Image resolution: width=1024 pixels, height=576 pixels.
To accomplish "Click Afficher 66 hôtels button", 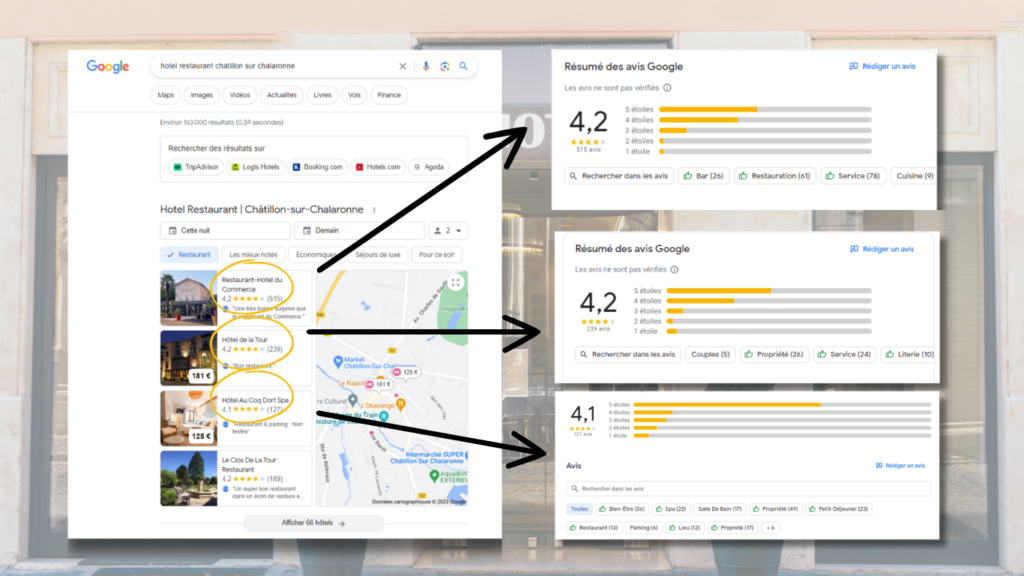I will pyautogui.click(x=313, y=523).
